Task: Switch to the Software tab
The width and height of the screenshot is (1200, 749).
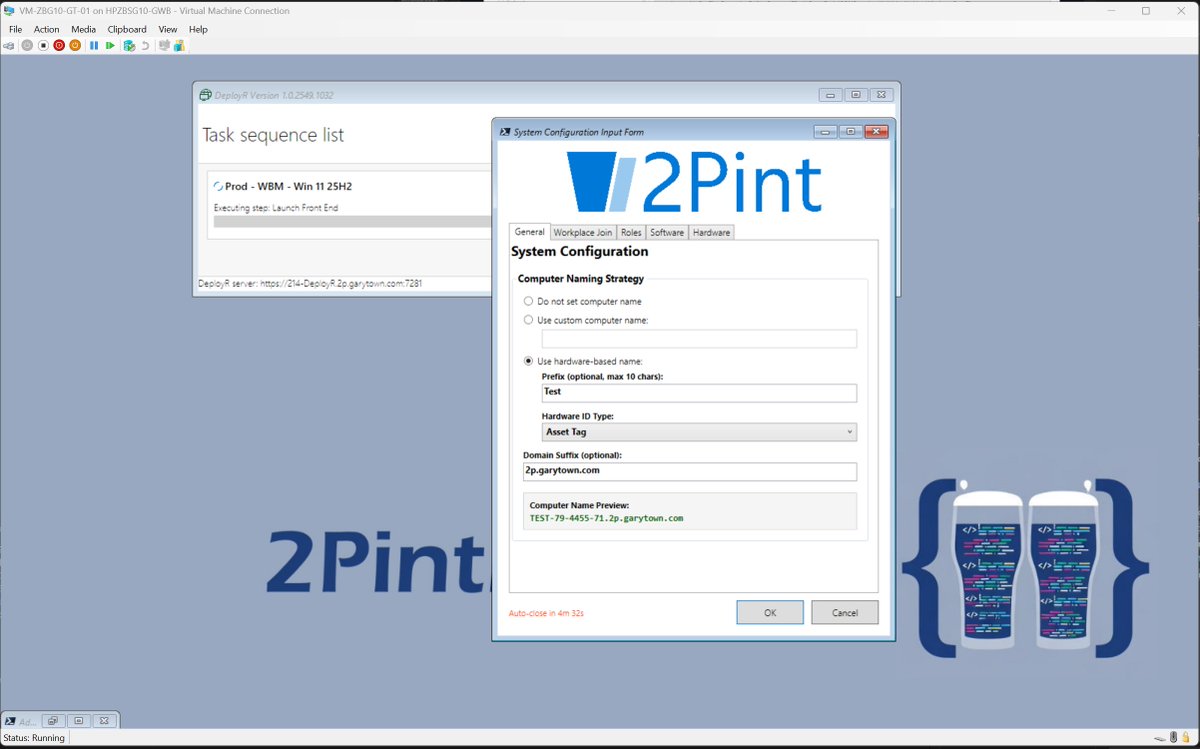Action: [667, 232]
